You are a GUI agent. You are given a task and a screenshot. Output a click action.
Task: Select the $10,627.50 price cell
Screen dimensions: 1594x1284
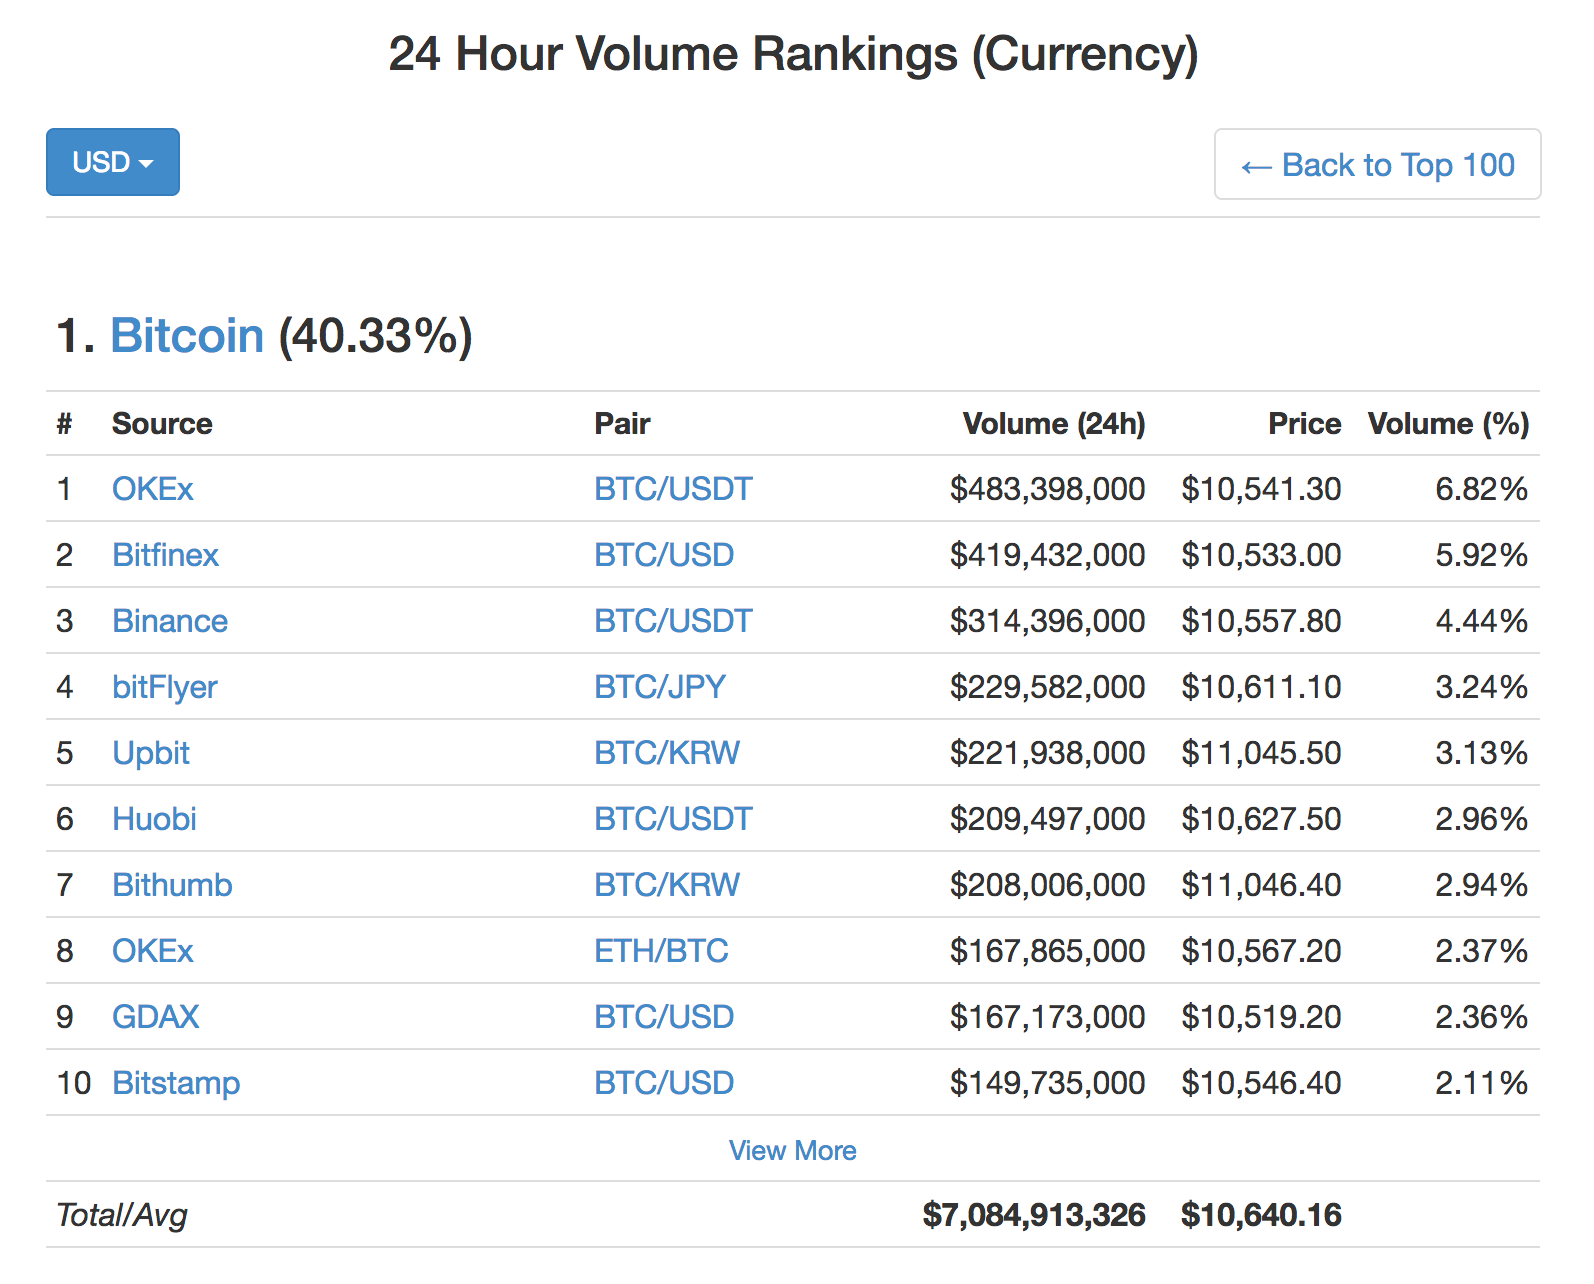1261,819
